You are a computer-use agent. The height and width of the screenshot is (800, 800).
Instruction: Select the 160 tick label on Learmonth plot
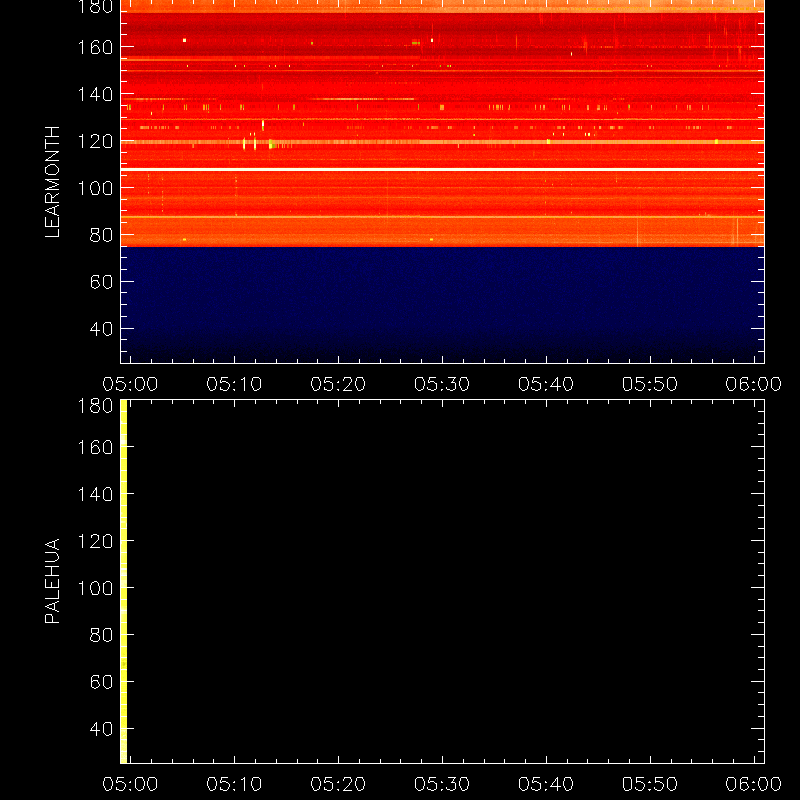[95, 47]
